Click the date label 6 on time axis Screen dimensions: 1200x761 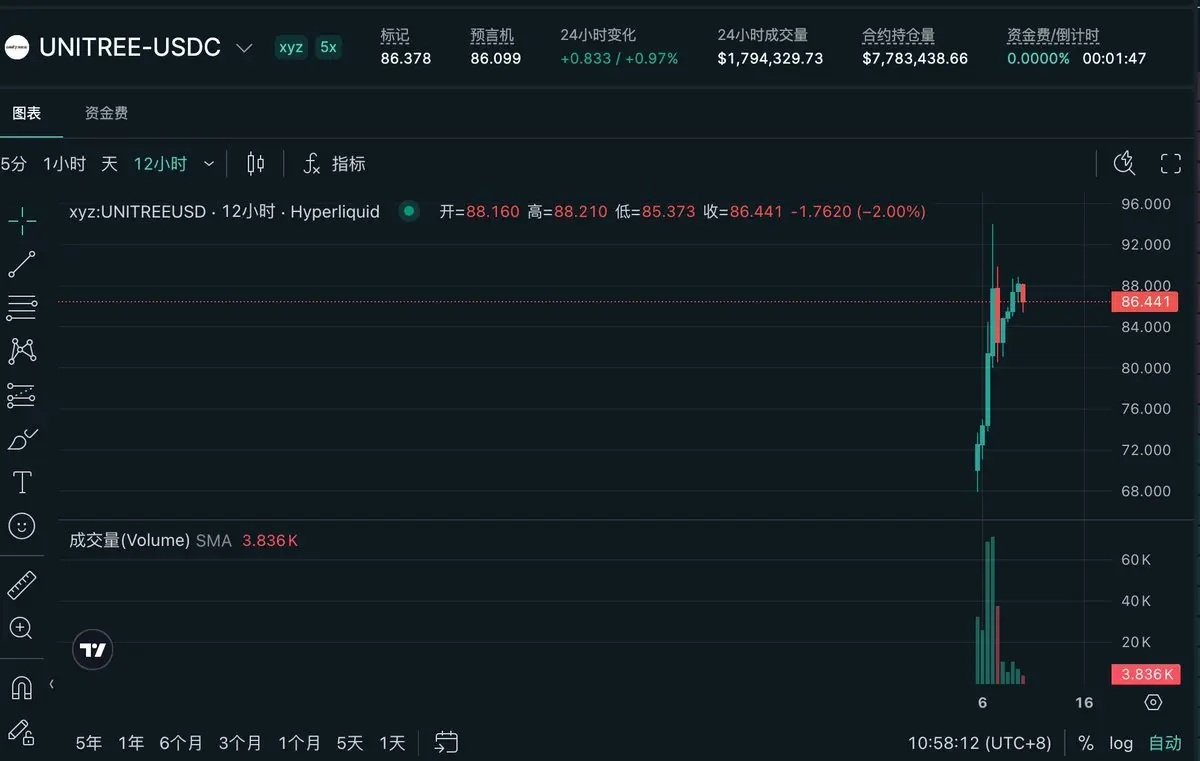[982, 703]
